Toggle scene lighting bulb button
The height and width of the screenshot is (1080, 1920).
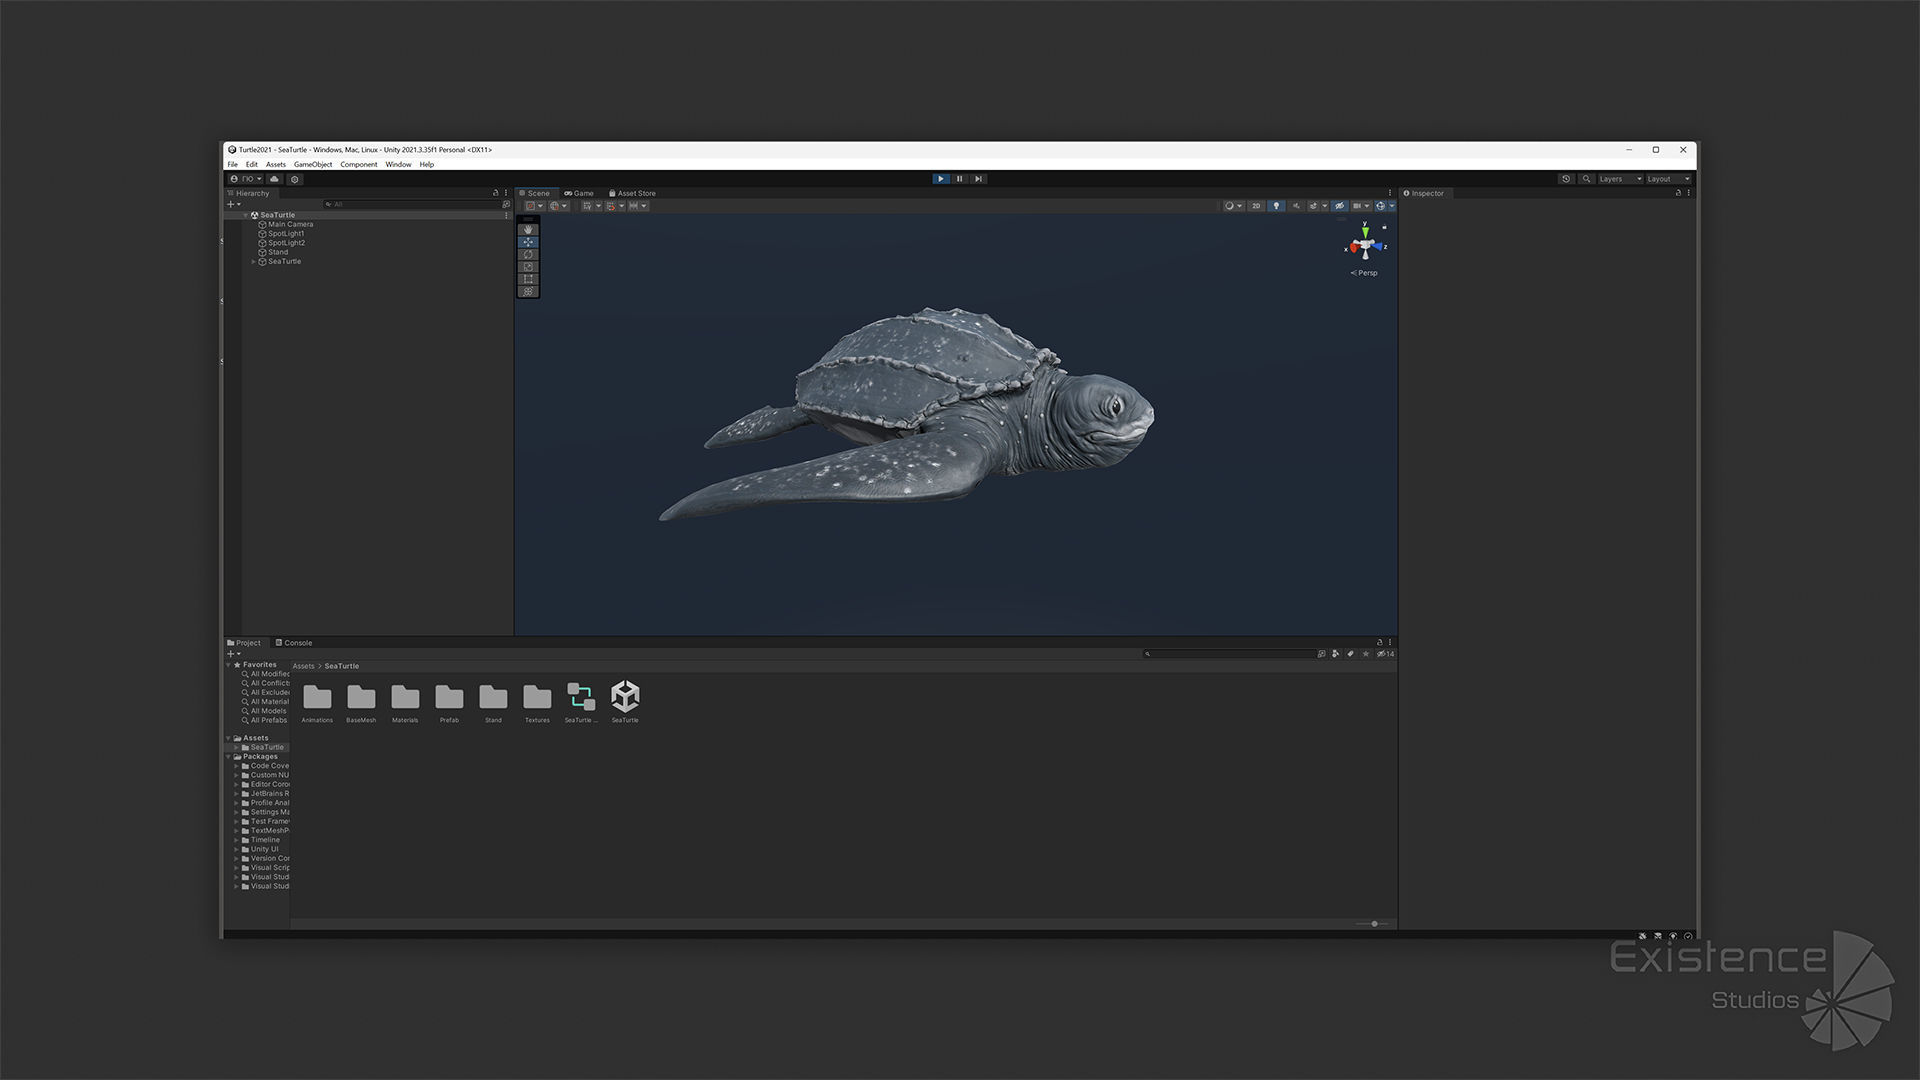[x=1276, y=206]
